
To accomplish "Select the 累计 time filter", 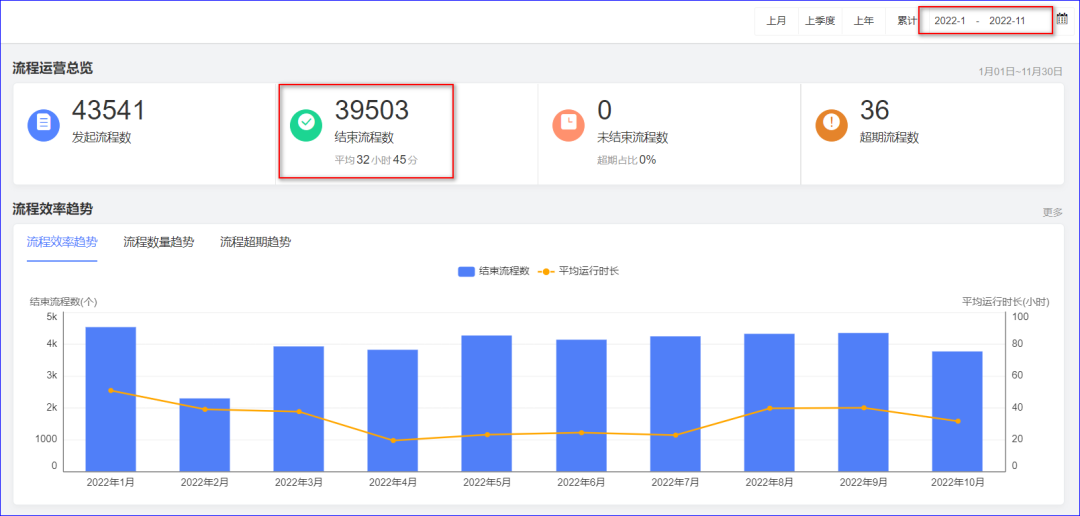I will 906,21.
